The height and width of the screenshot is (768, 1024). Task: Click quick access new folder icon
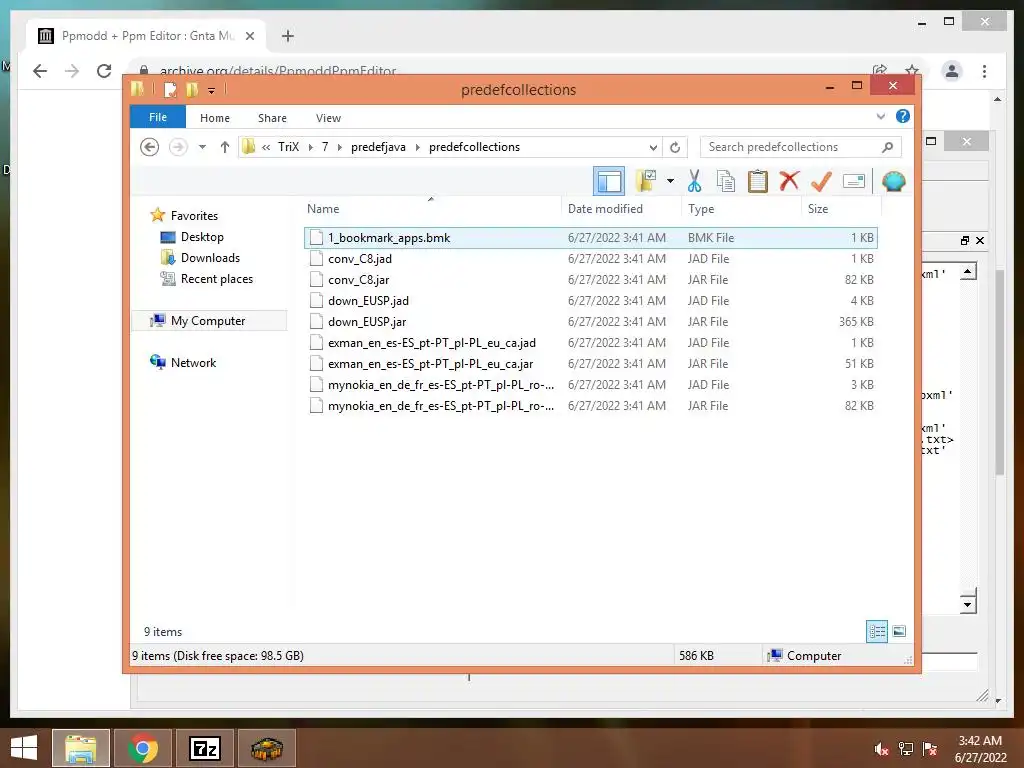[x=192, y=89]
